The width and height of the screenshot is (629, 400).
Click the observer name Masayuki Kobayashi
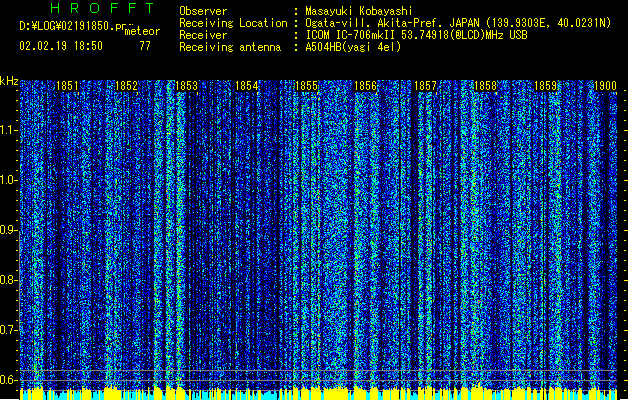(359, 11)
